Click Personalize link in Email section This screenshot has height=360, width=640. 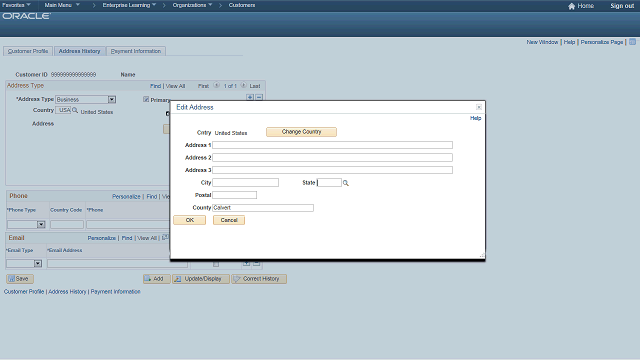click(x=102, y=238)
